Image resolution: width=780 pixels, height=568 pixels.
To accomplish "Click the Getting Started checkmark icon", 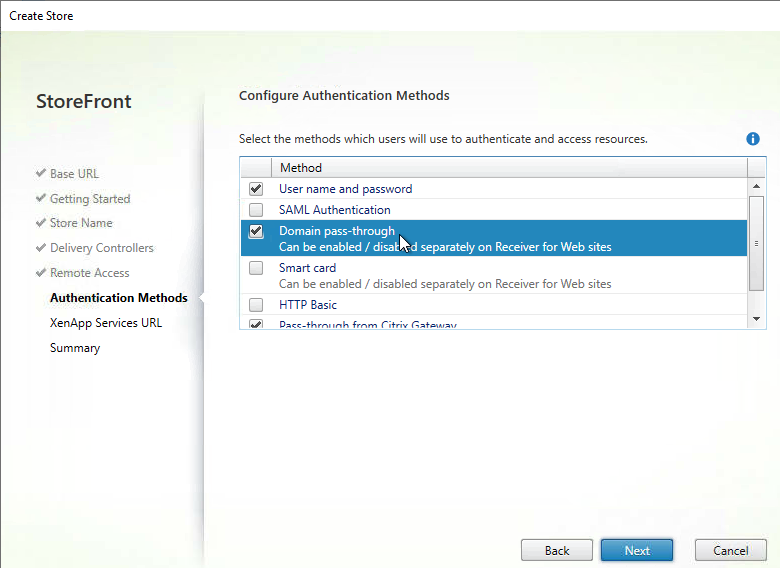I will 41,198.
